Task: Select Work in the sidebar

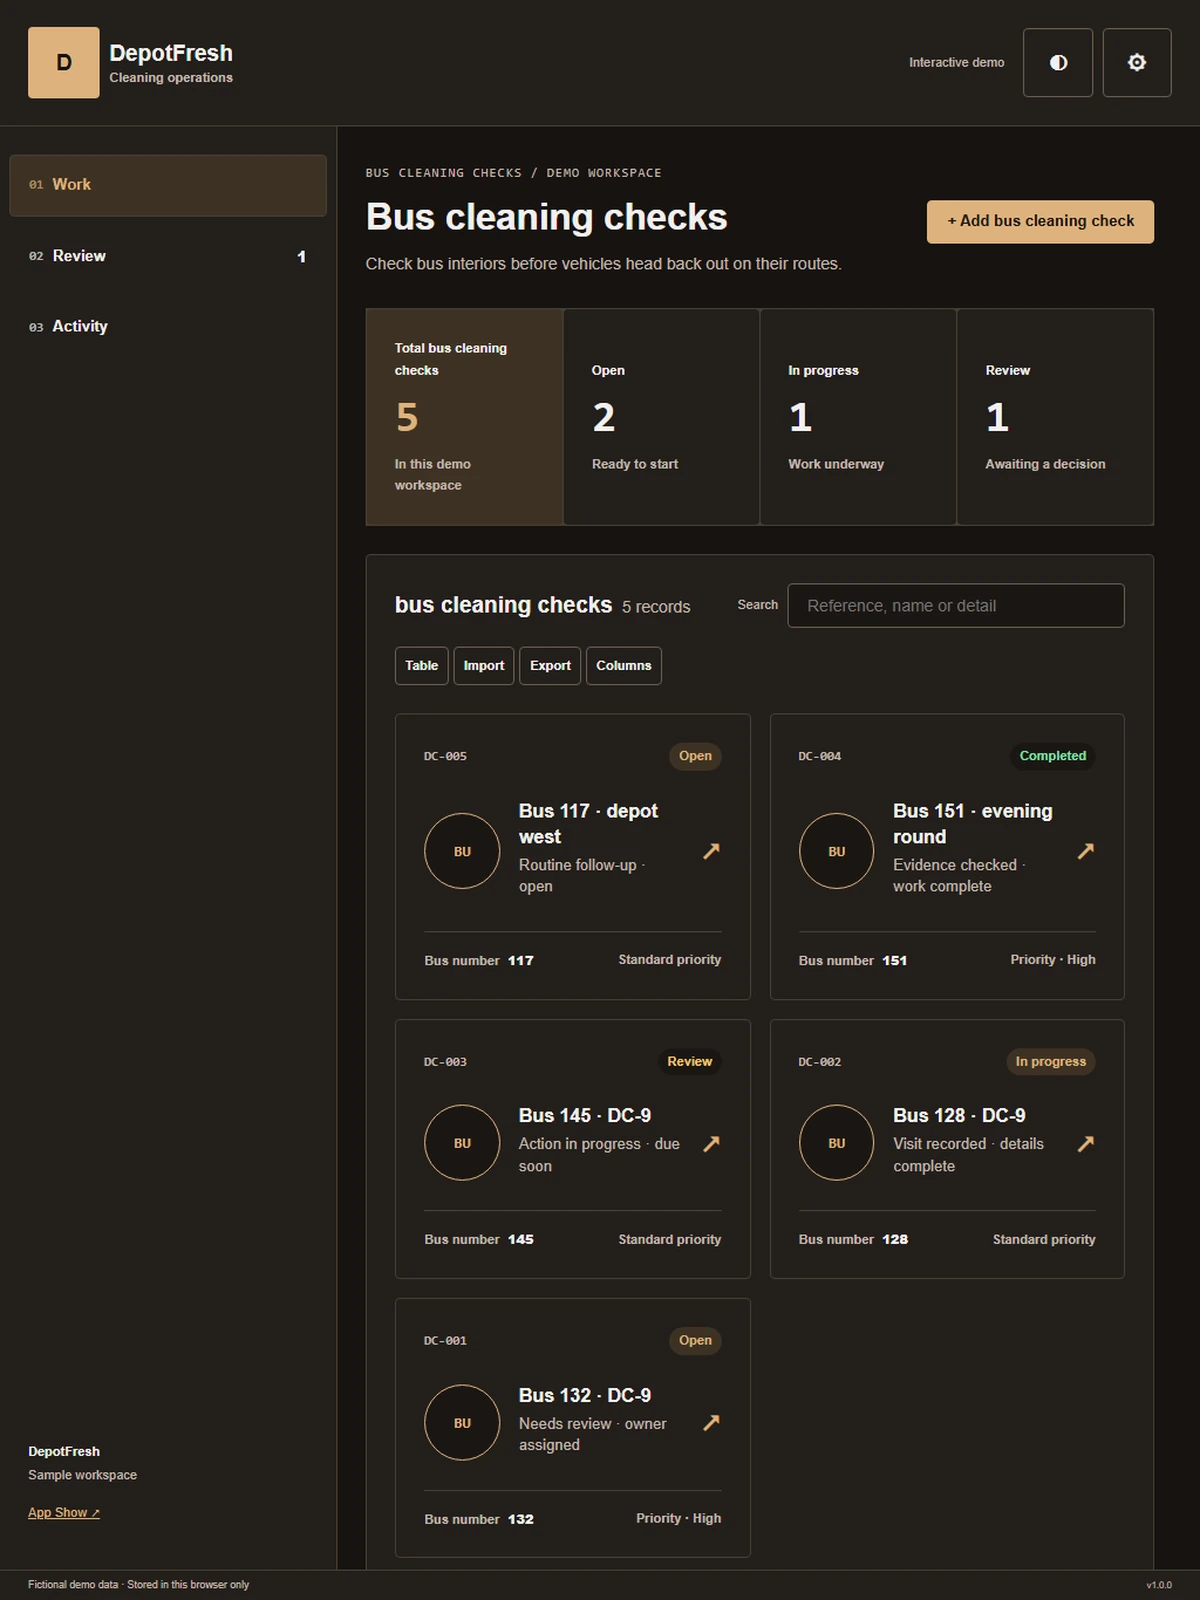Action: (168, 185)
